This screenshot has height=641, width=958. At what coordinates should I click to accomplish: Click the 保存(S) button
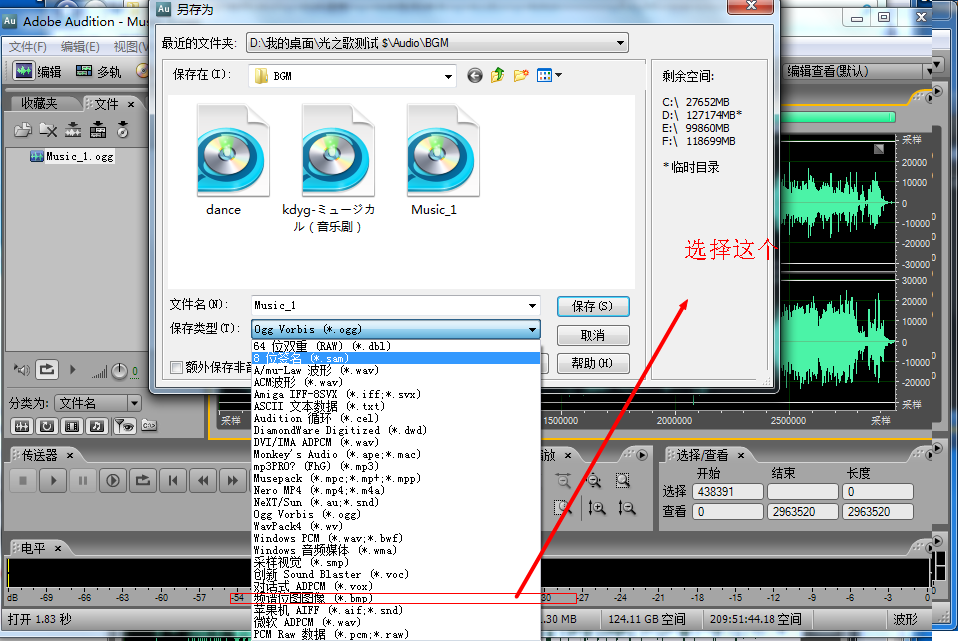[x=593, y=306]
